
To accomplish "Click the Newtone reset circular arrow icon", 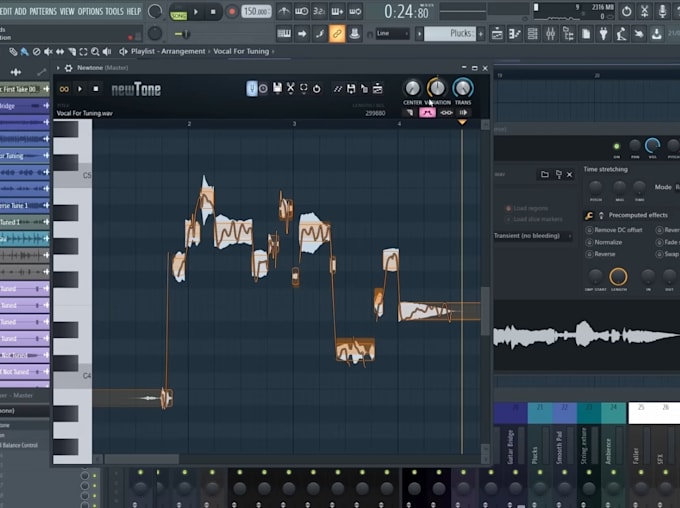I will point(317,88).
